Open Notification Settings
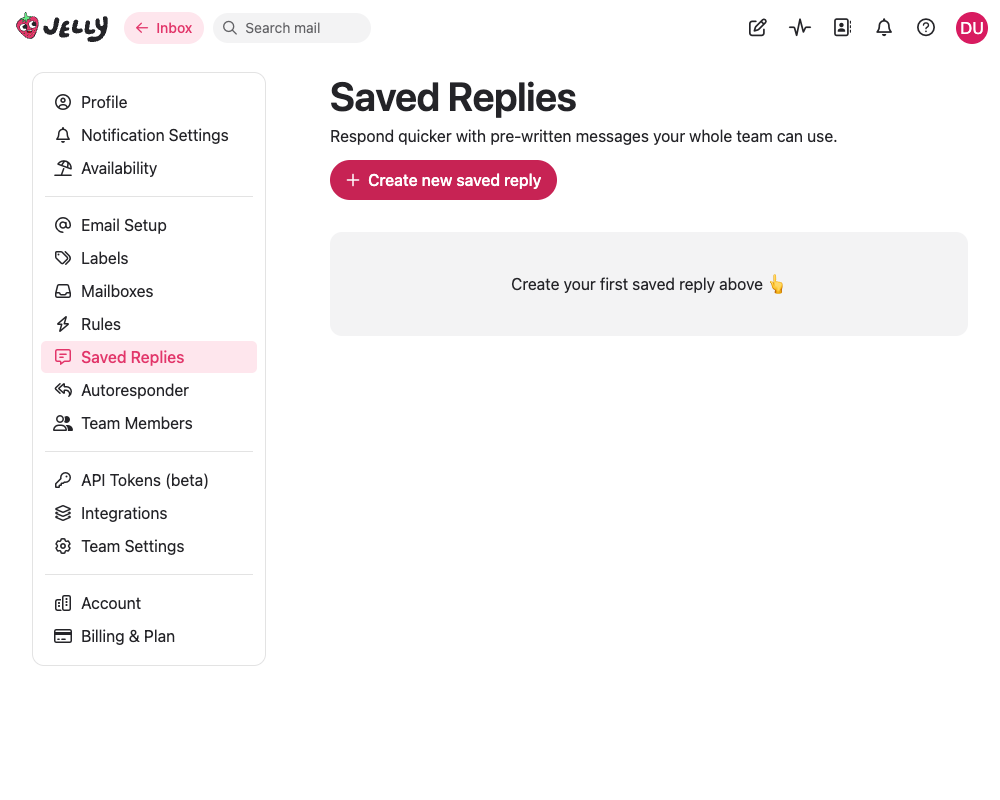 click(x=155, y=135)
